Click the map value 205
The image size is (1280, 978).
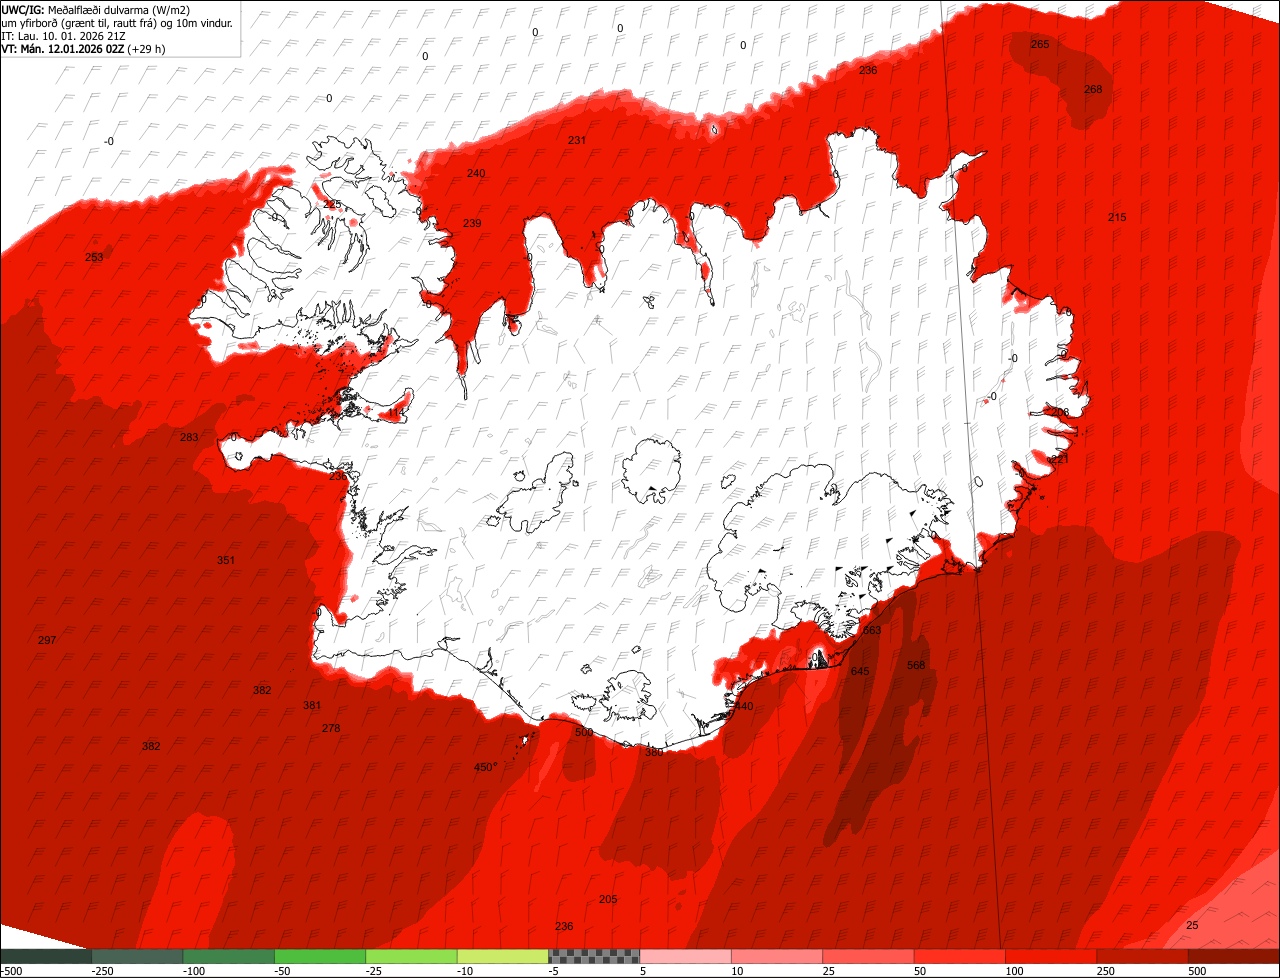pyautogui.click(x=608, y=899)
